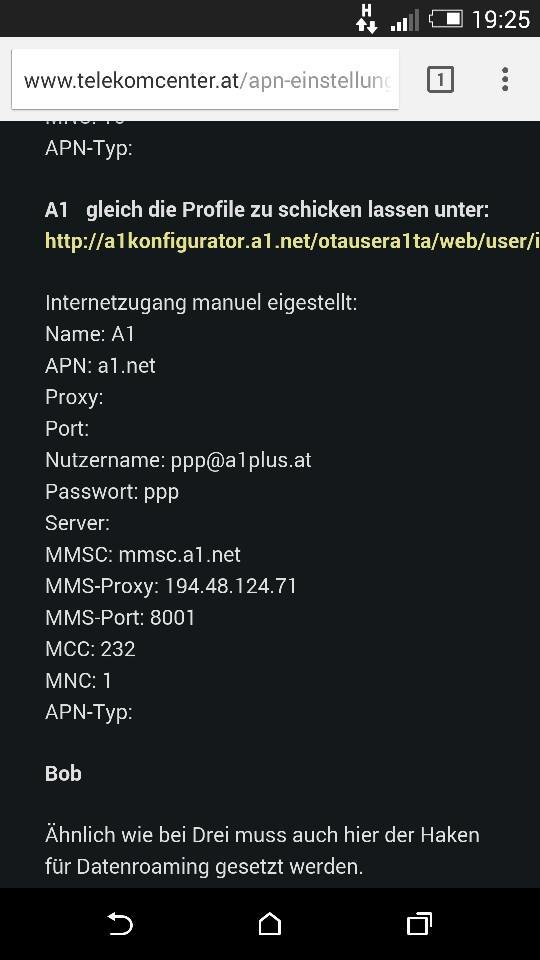Viewport: 540px width, 960px height.
Task: Tap the MMS-Port: 8001 line
Action: coord(120,617)
